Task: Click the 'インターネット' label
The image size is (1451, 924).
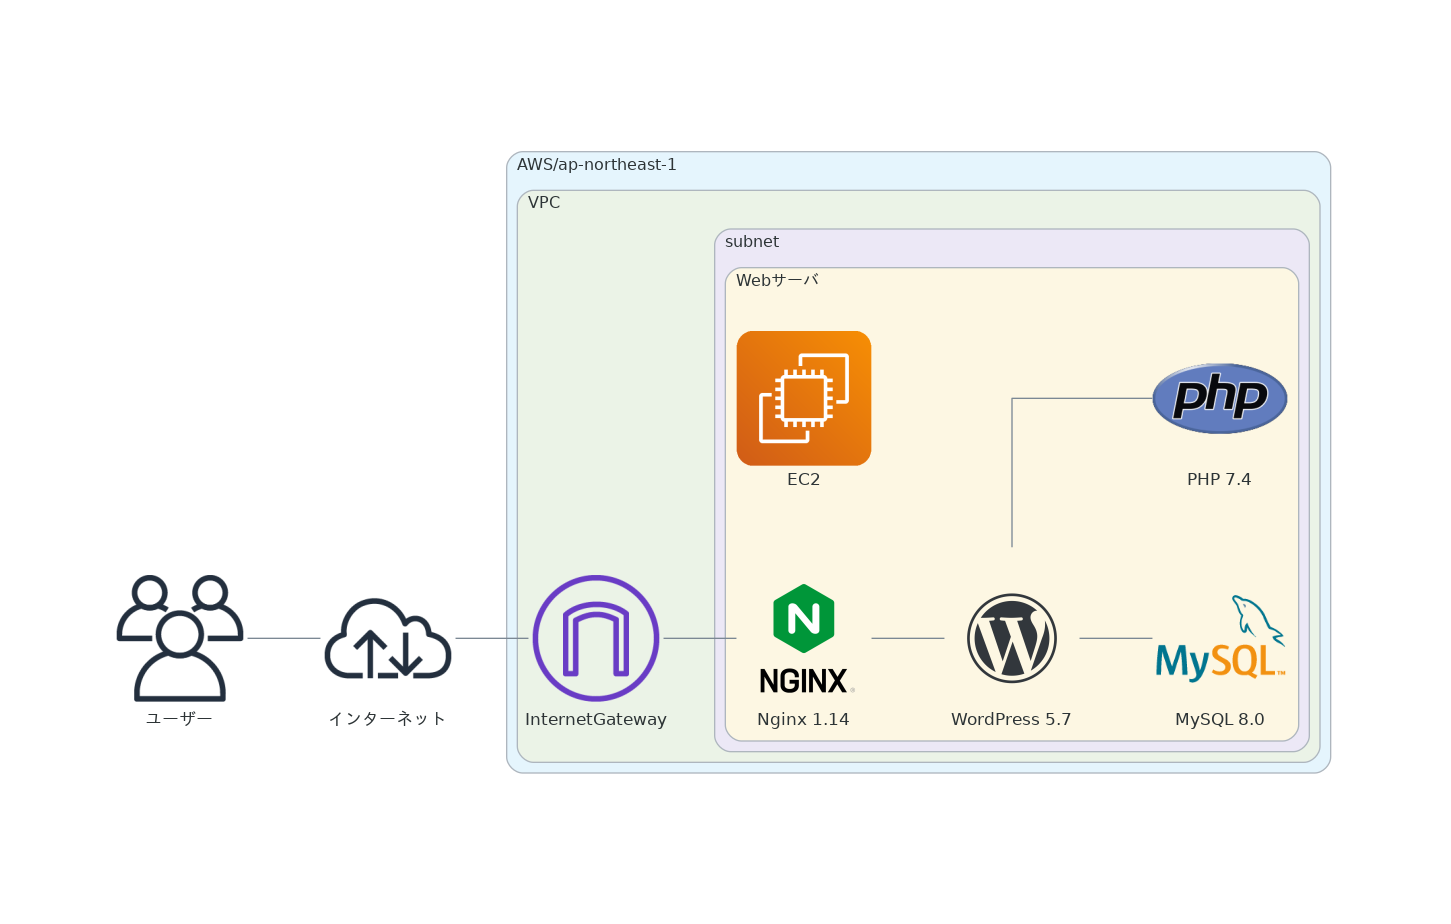Action: click(388, 719)
